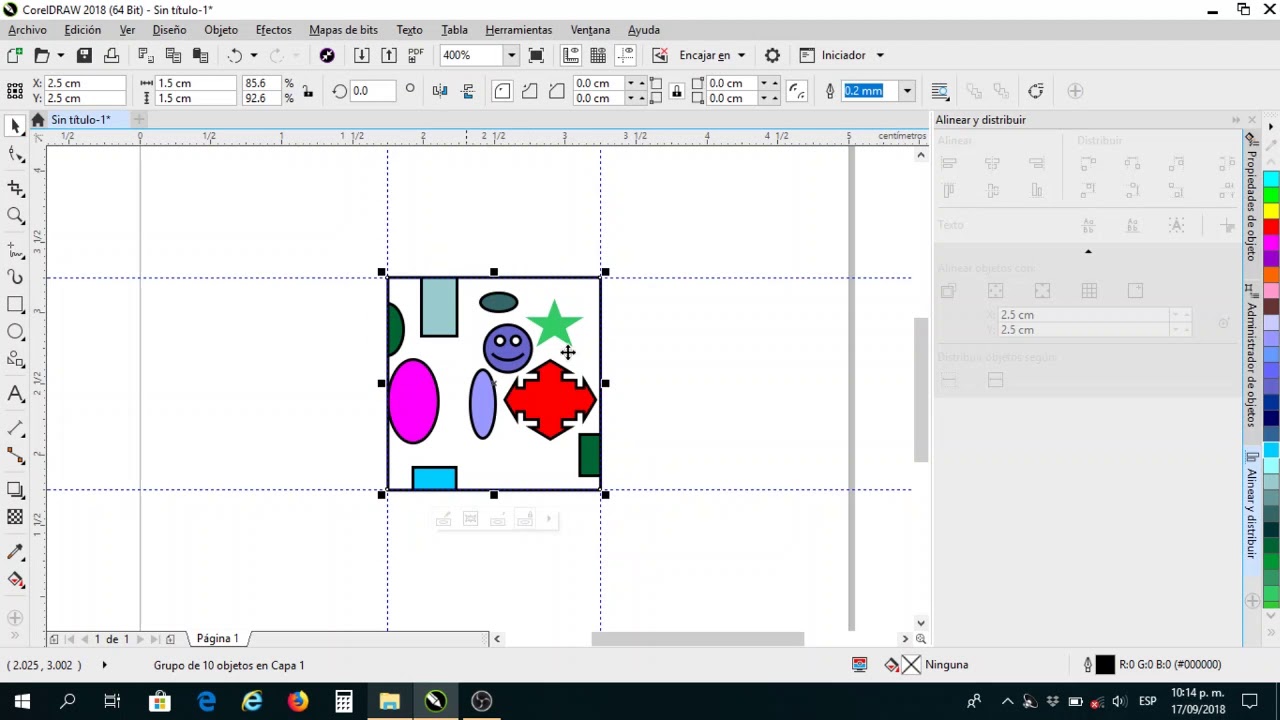The height and width of the screenshot is (720, 1280).
Task: Select the Text tool
Action: click(15, 394)
